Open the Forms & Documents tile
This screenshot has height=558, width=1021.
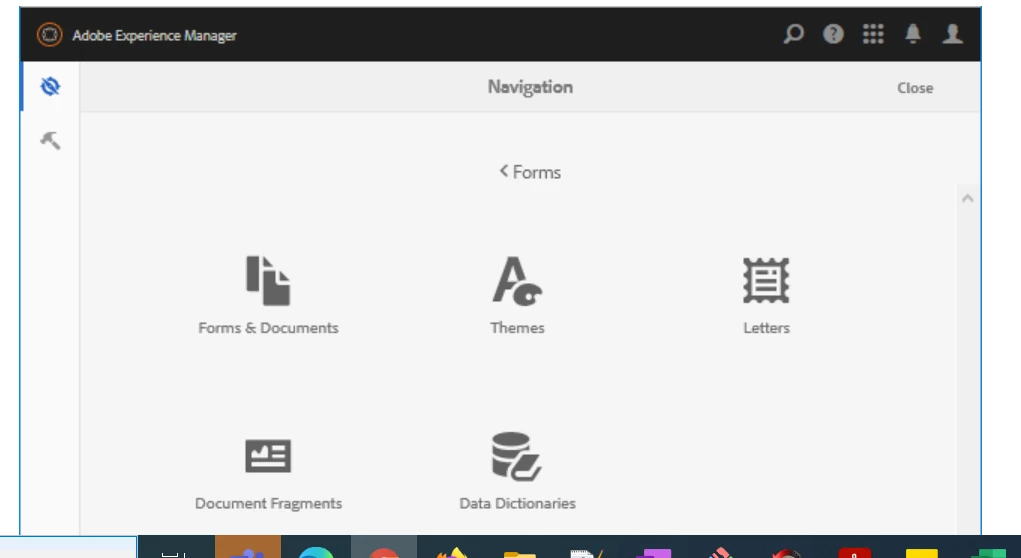click(x=268, y=295)
